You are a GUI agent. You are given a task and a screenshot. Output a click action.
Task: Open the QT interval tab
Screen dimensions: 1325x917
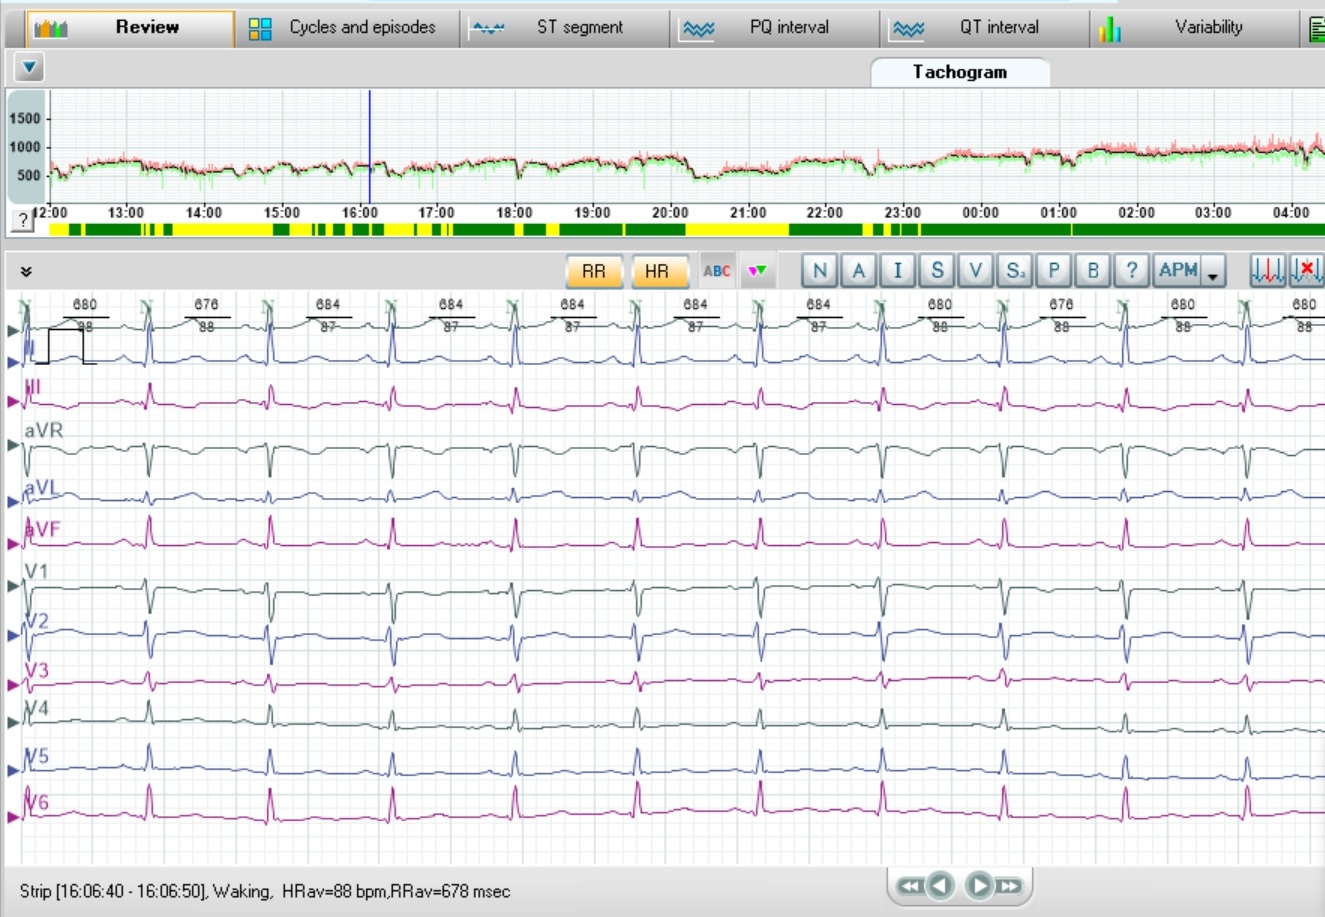tap(984, 28)
